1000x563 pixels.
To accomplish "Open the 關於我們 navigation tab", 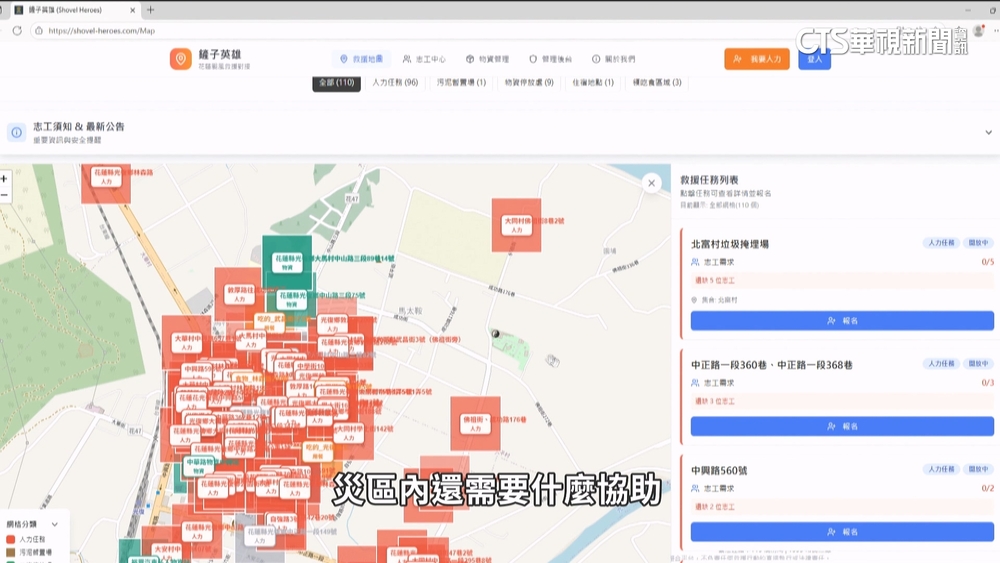I will [614, 59].
